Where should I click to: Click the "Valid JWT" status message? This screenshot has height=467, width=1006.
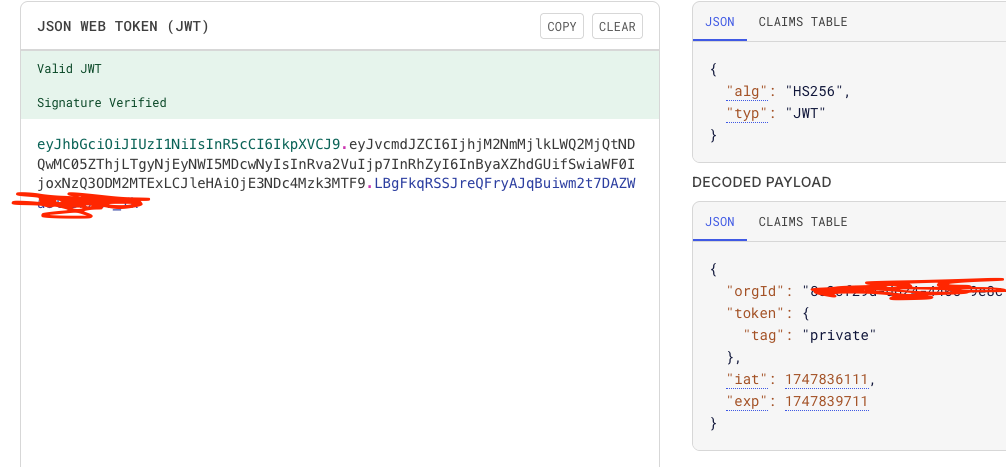pos(69,69)
